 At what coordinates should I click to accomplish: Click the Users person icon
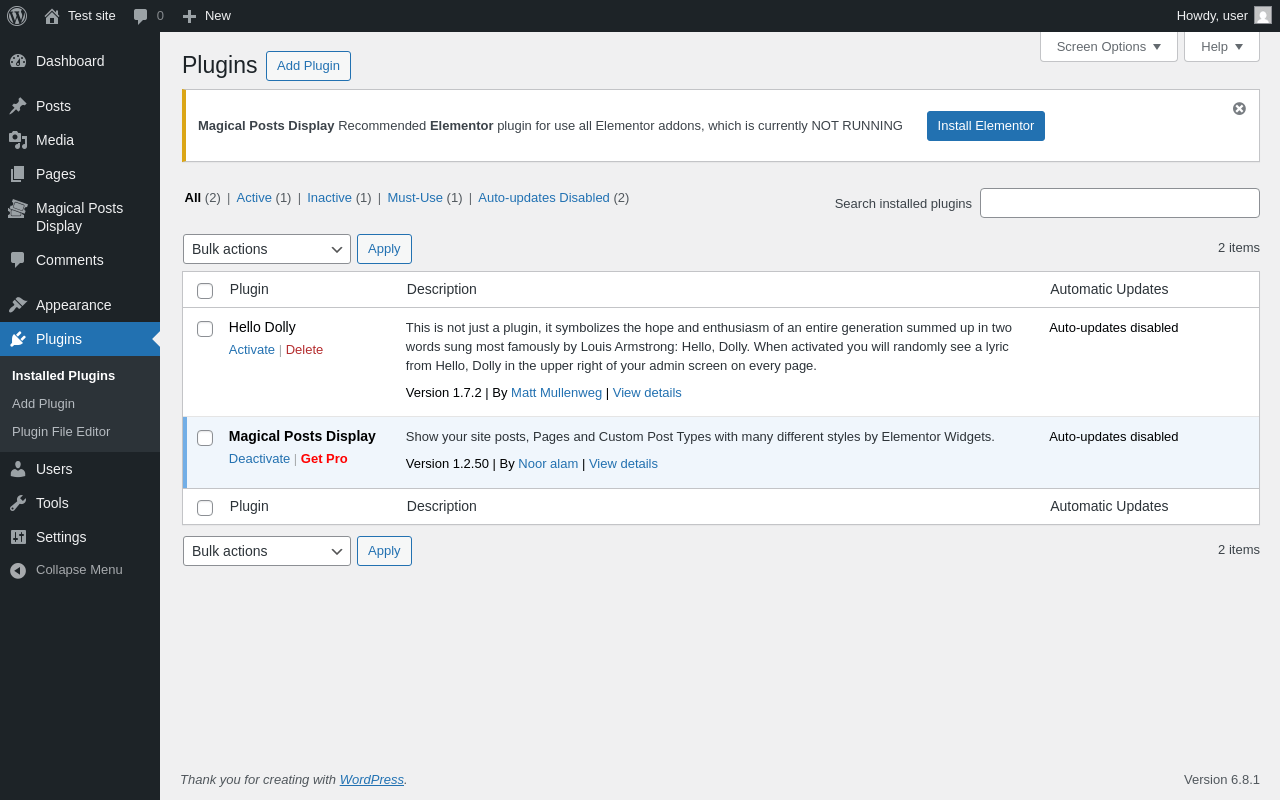coord(18,469)
